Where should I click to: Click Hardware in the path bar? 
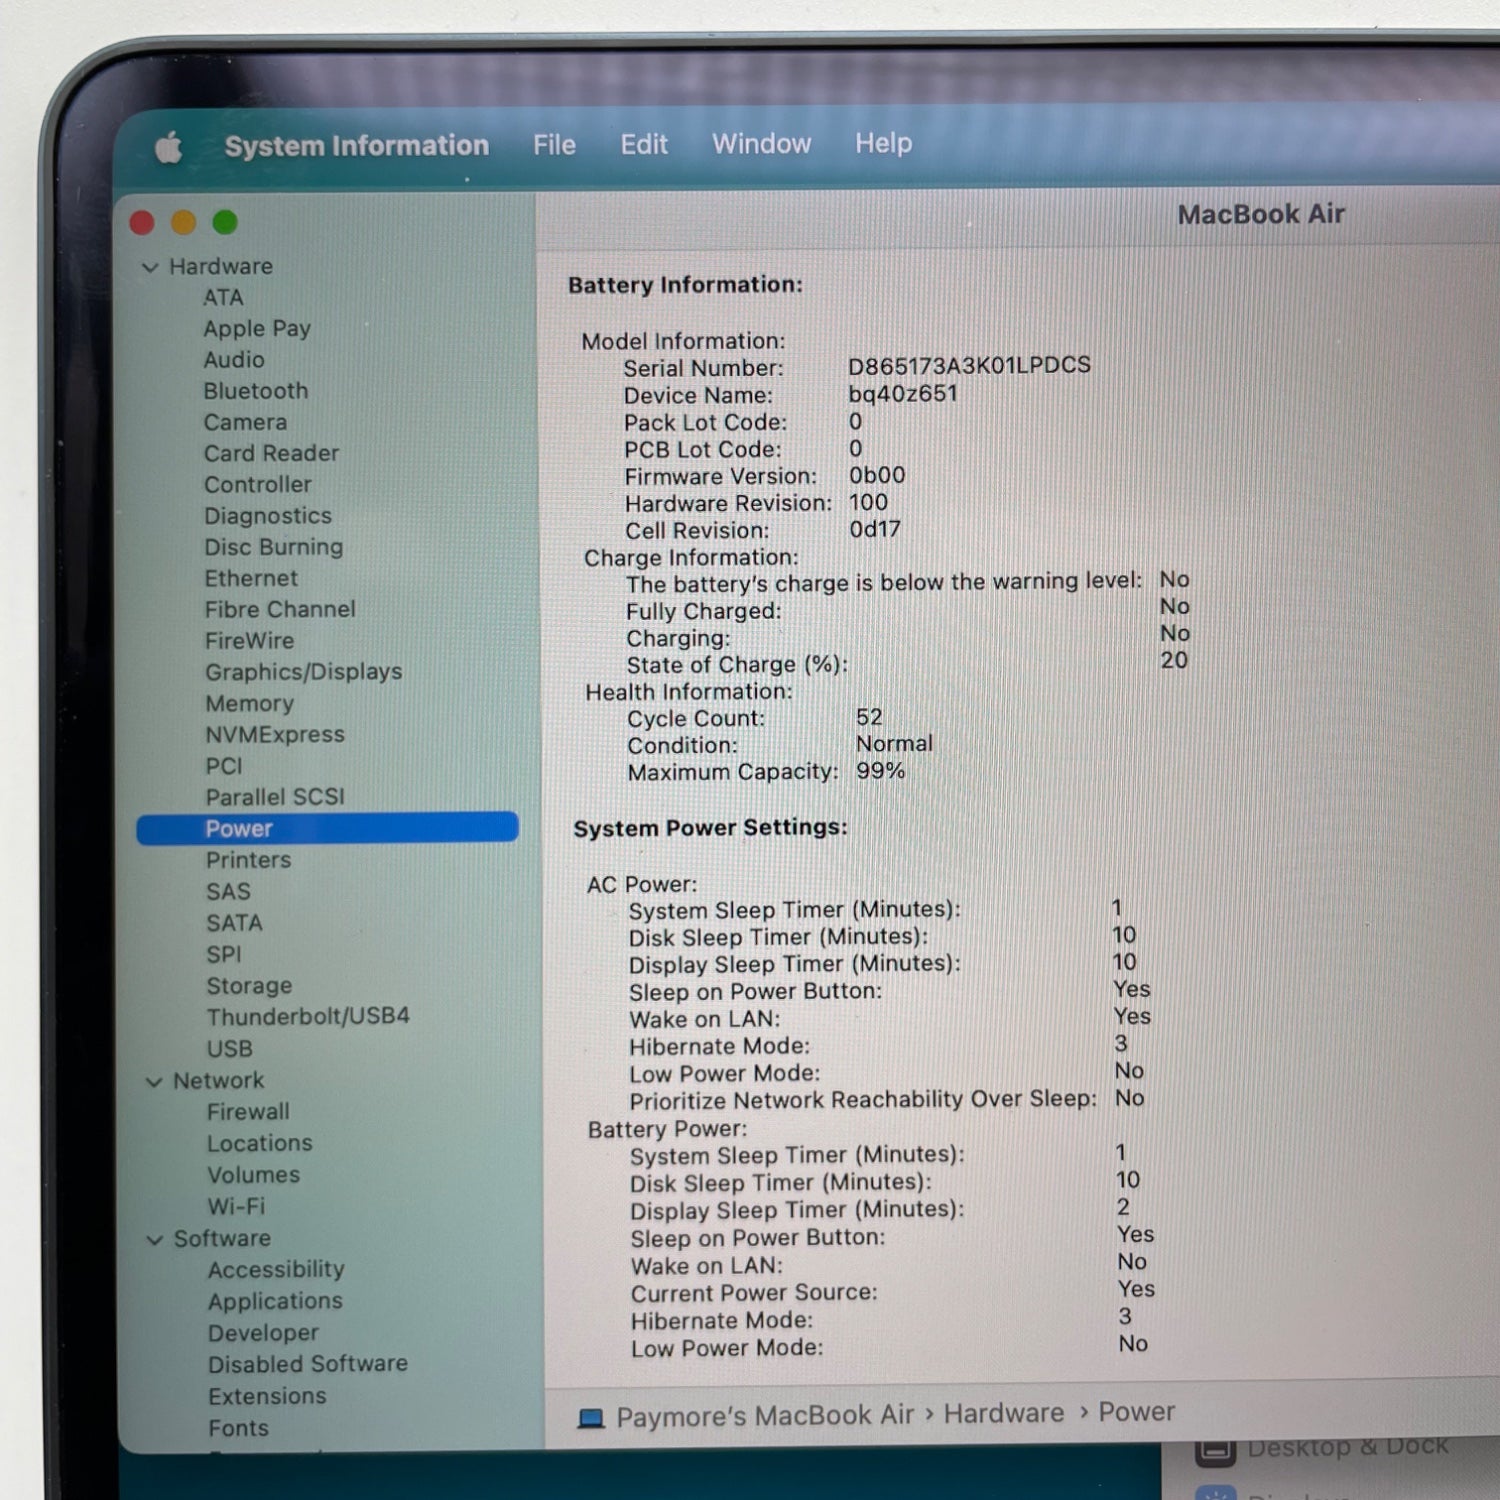[x=1004, y=1413]
